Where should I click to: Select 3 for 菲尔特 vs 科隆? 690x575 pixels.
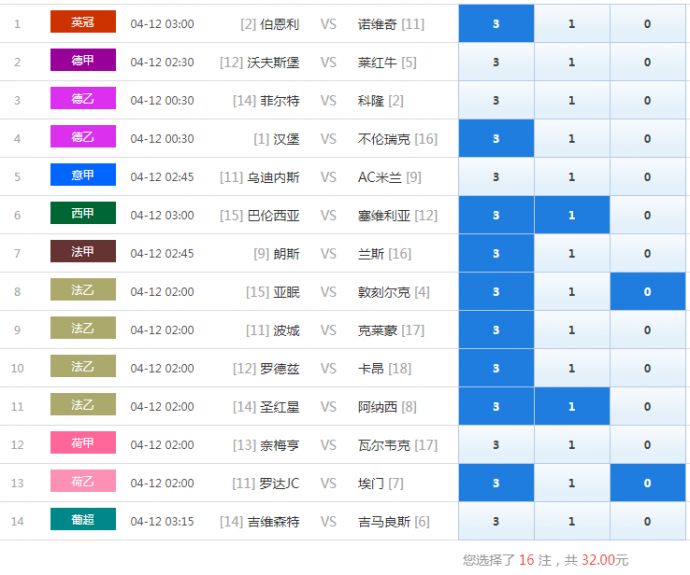click(x=496, y=100)
